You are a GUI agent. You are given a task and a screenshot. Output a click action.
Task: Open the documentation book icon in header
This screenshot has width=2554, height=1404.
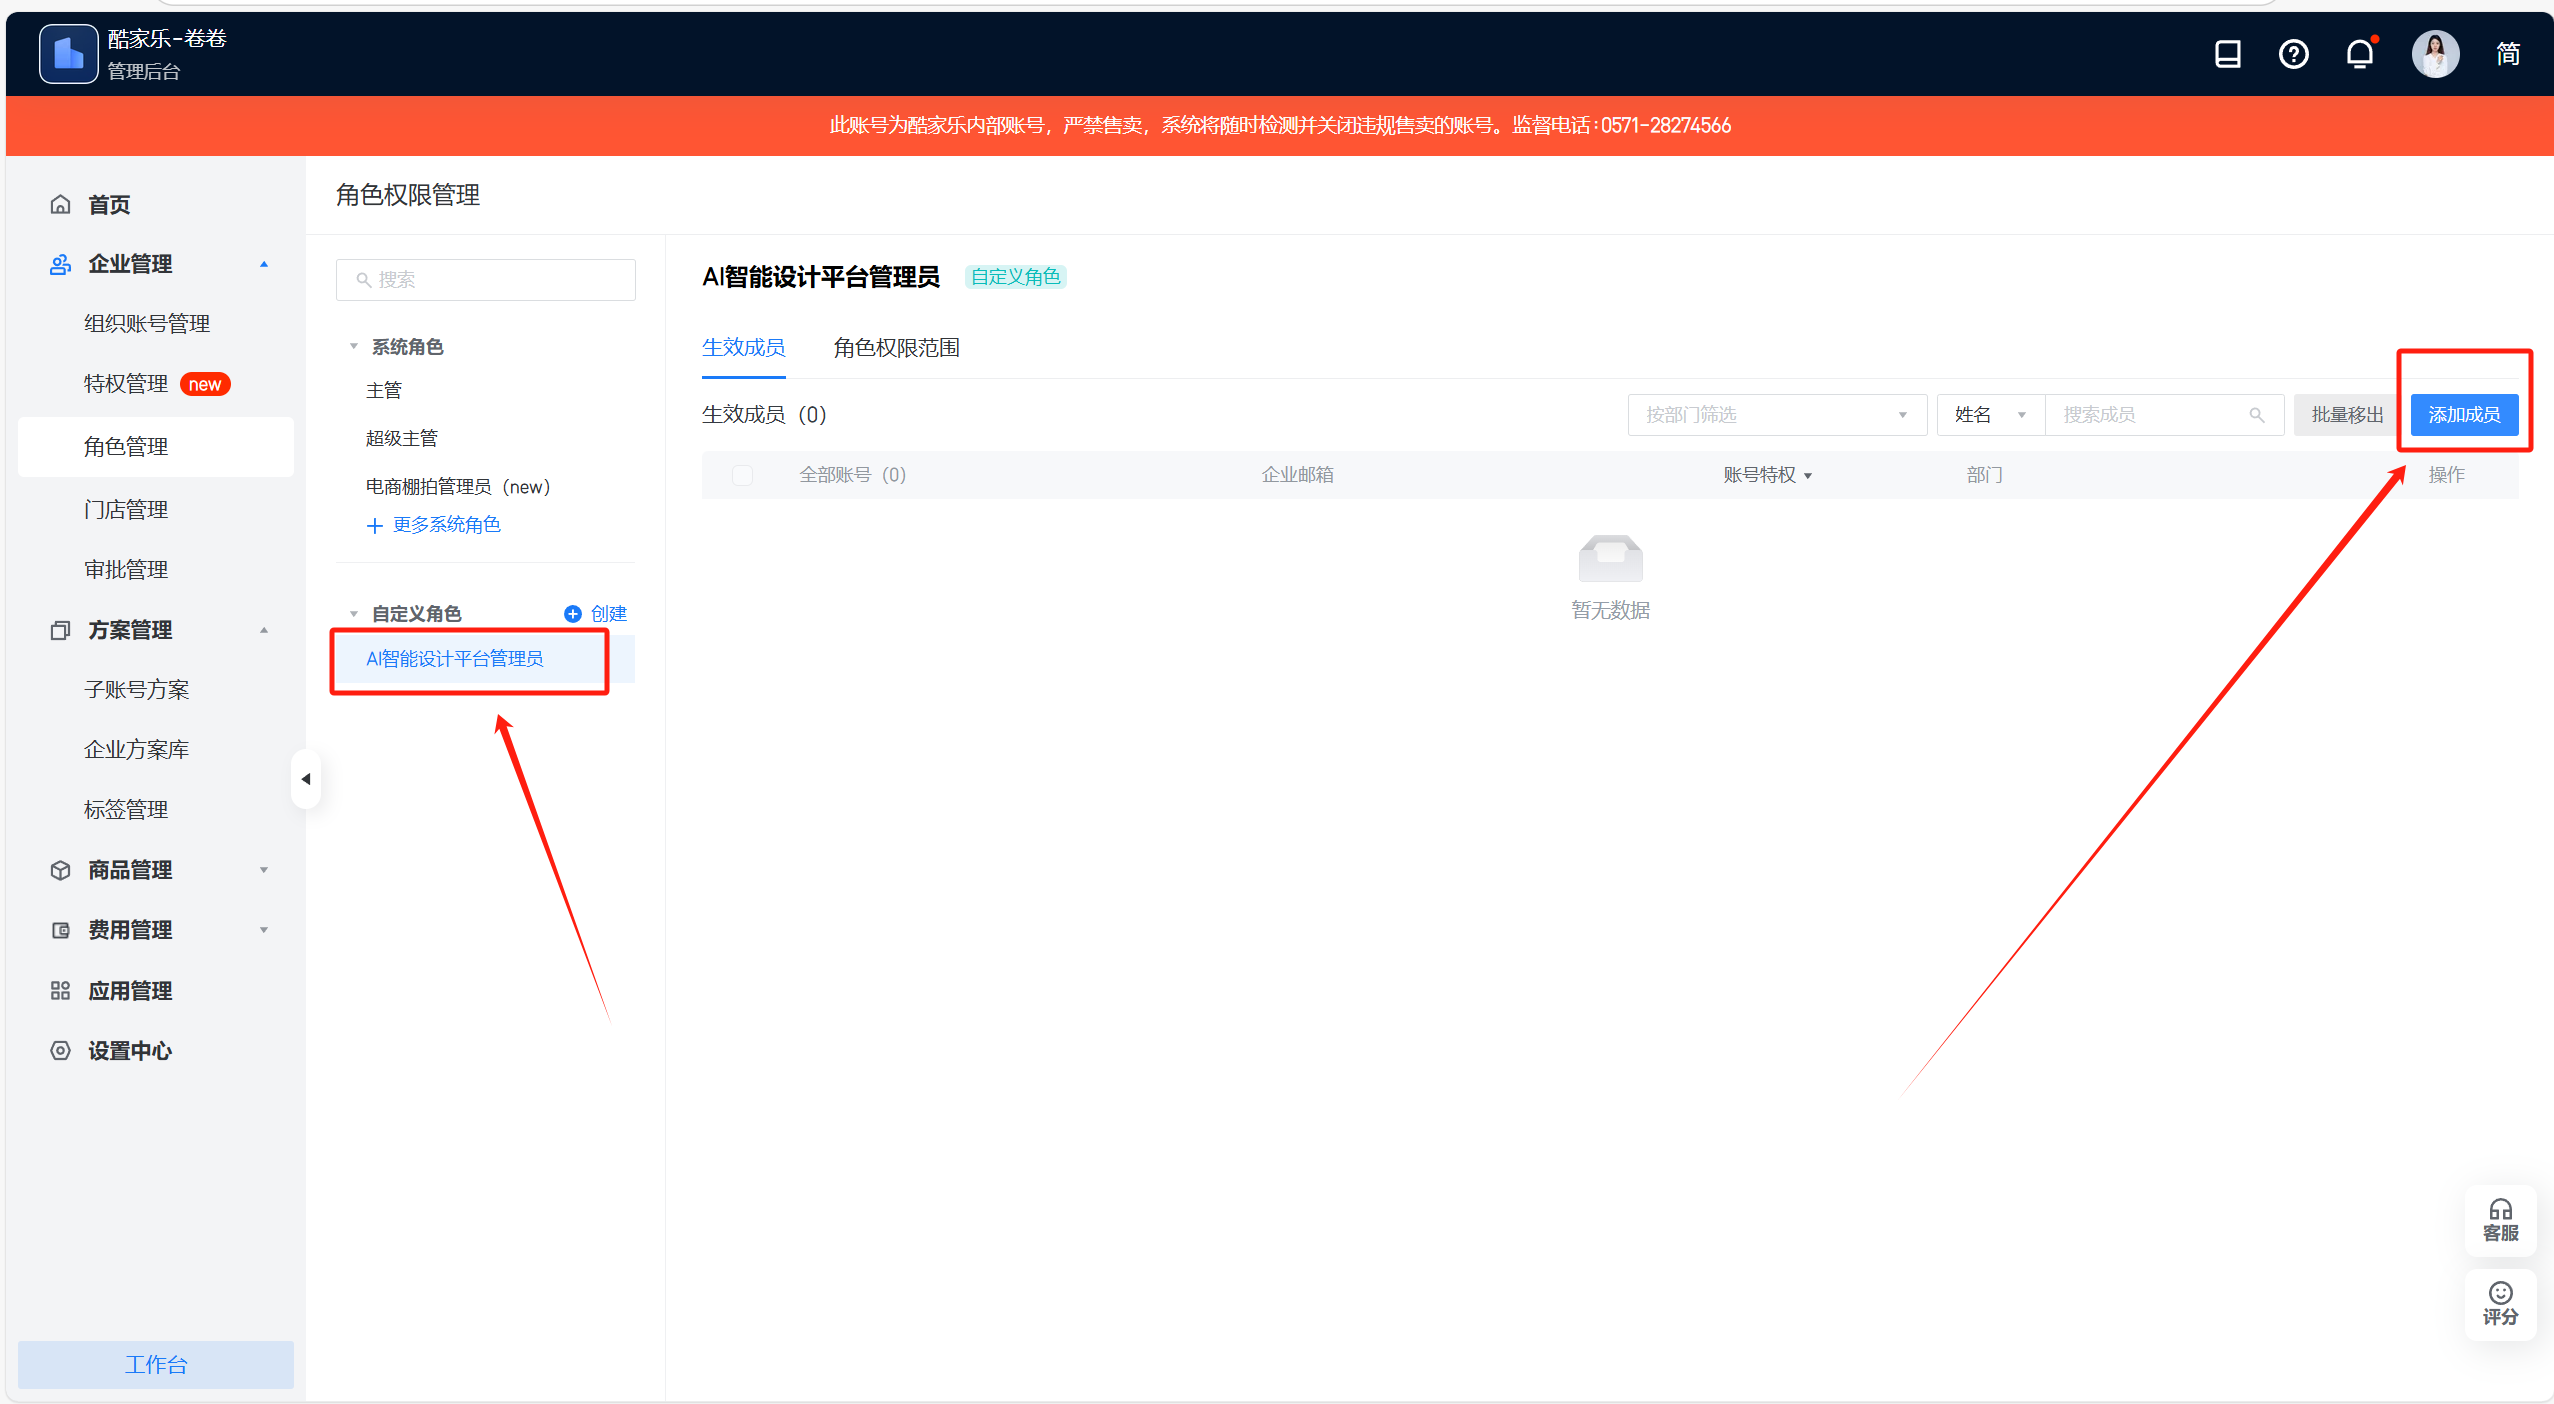[2227, 54]
